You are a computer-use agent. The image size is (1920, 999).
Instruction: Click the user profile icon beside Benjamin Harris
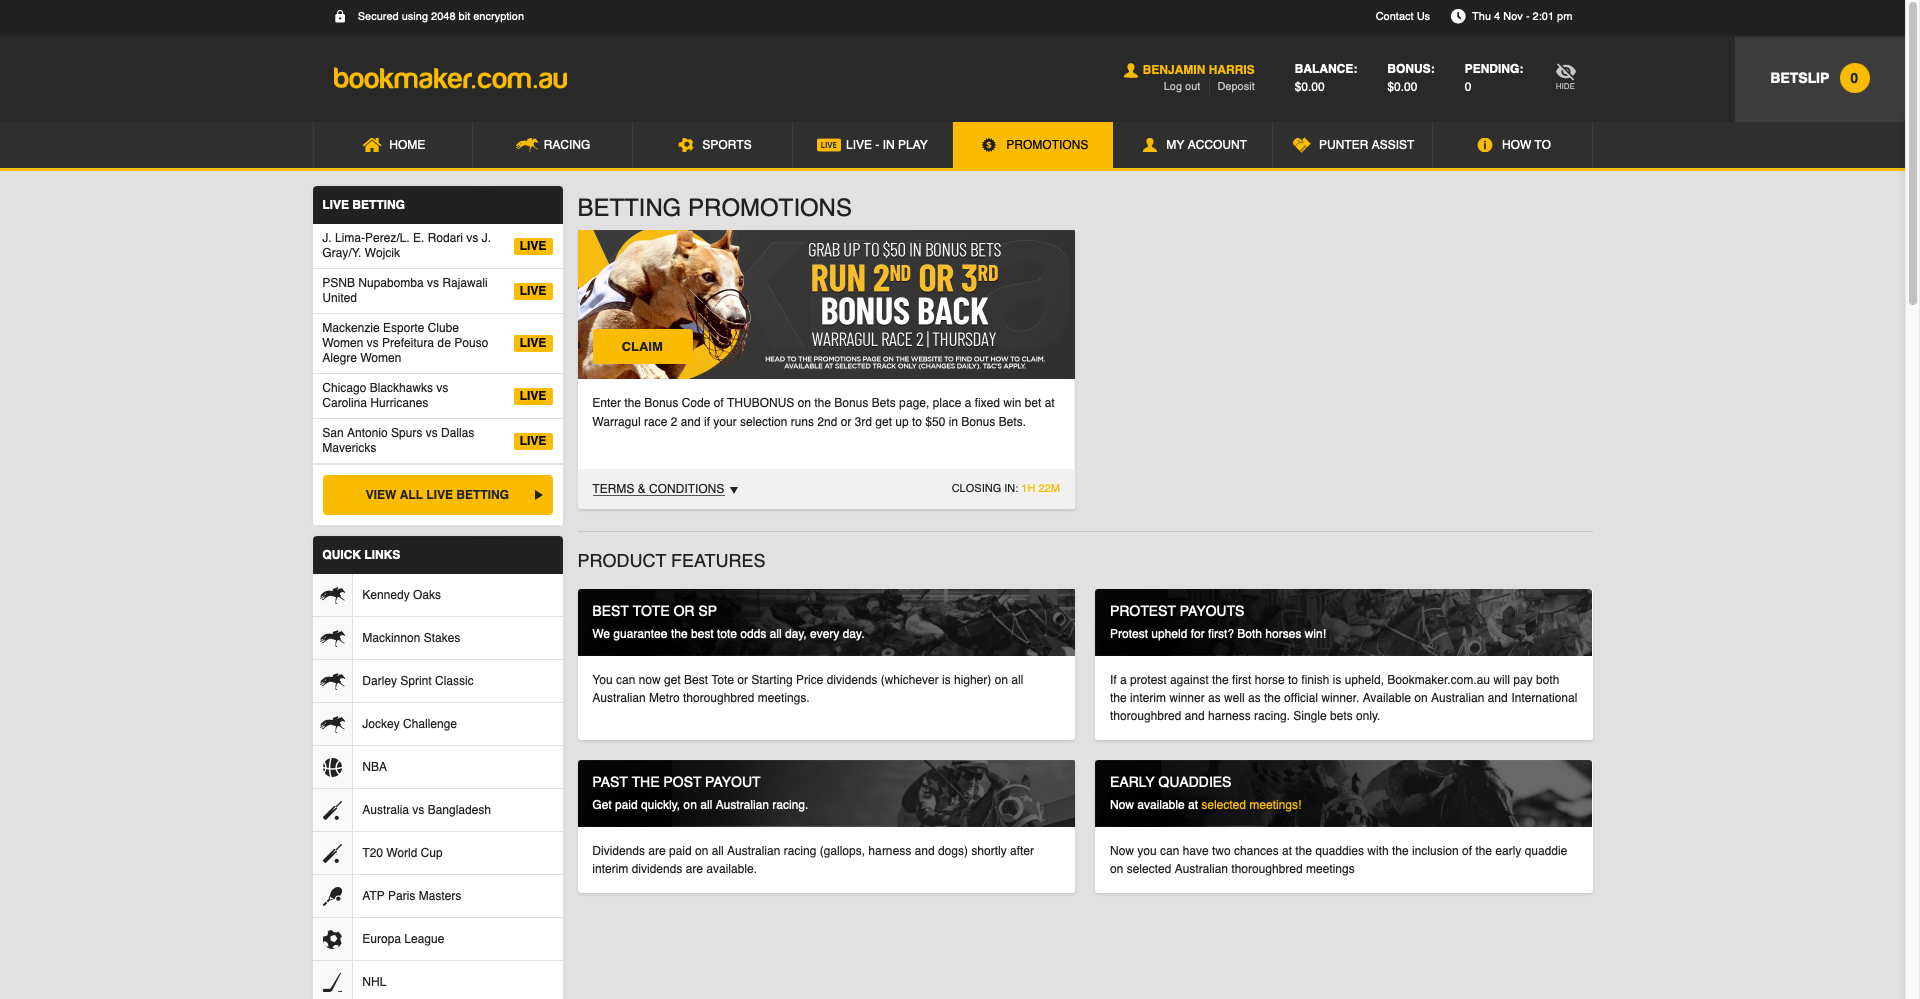[1130, 70]
